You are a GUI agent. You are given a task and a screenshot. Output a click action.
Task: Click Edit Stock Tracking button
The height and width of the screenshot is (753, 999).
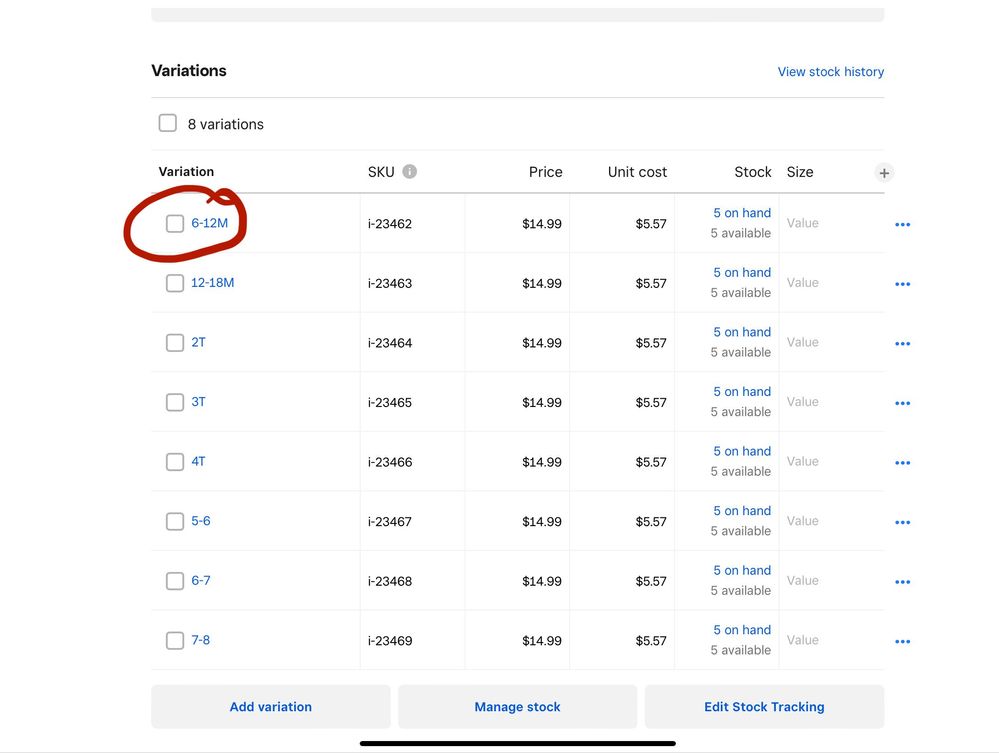click(x=764, y=707)
